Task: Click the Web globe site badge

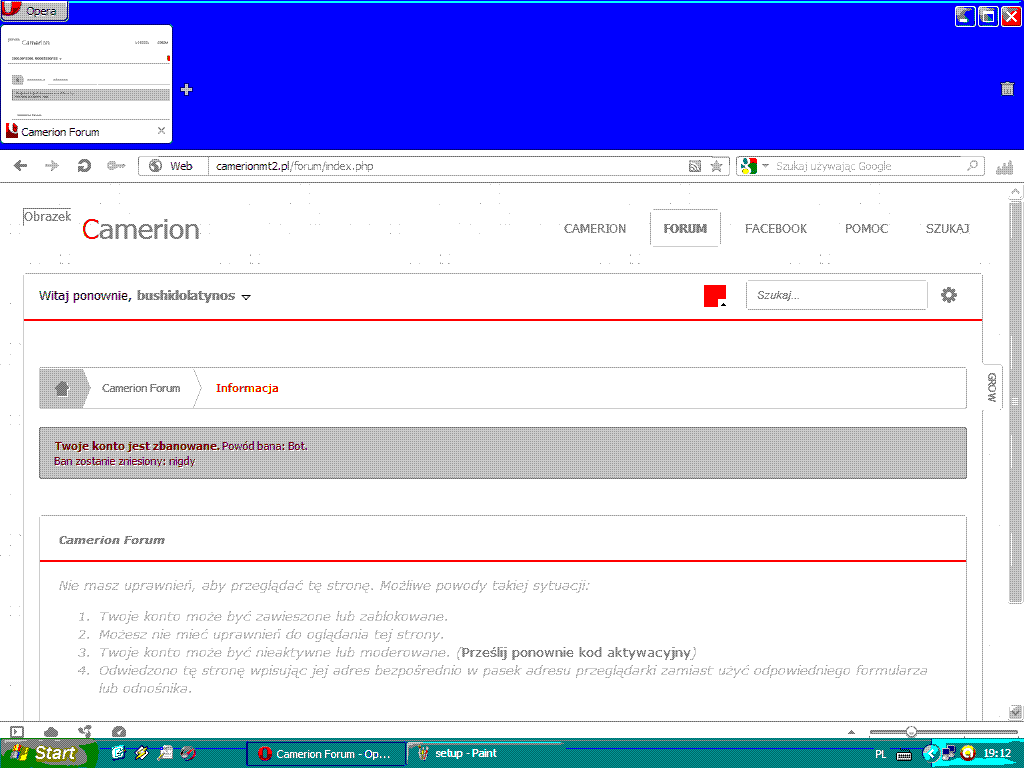Action: 172,166
